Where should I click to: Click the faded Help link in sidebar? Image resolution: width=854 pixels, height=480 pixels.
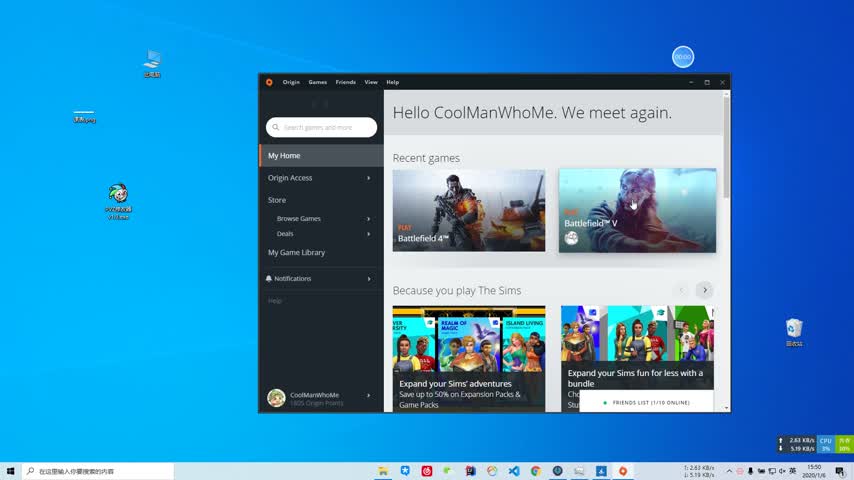click(274, 301)
